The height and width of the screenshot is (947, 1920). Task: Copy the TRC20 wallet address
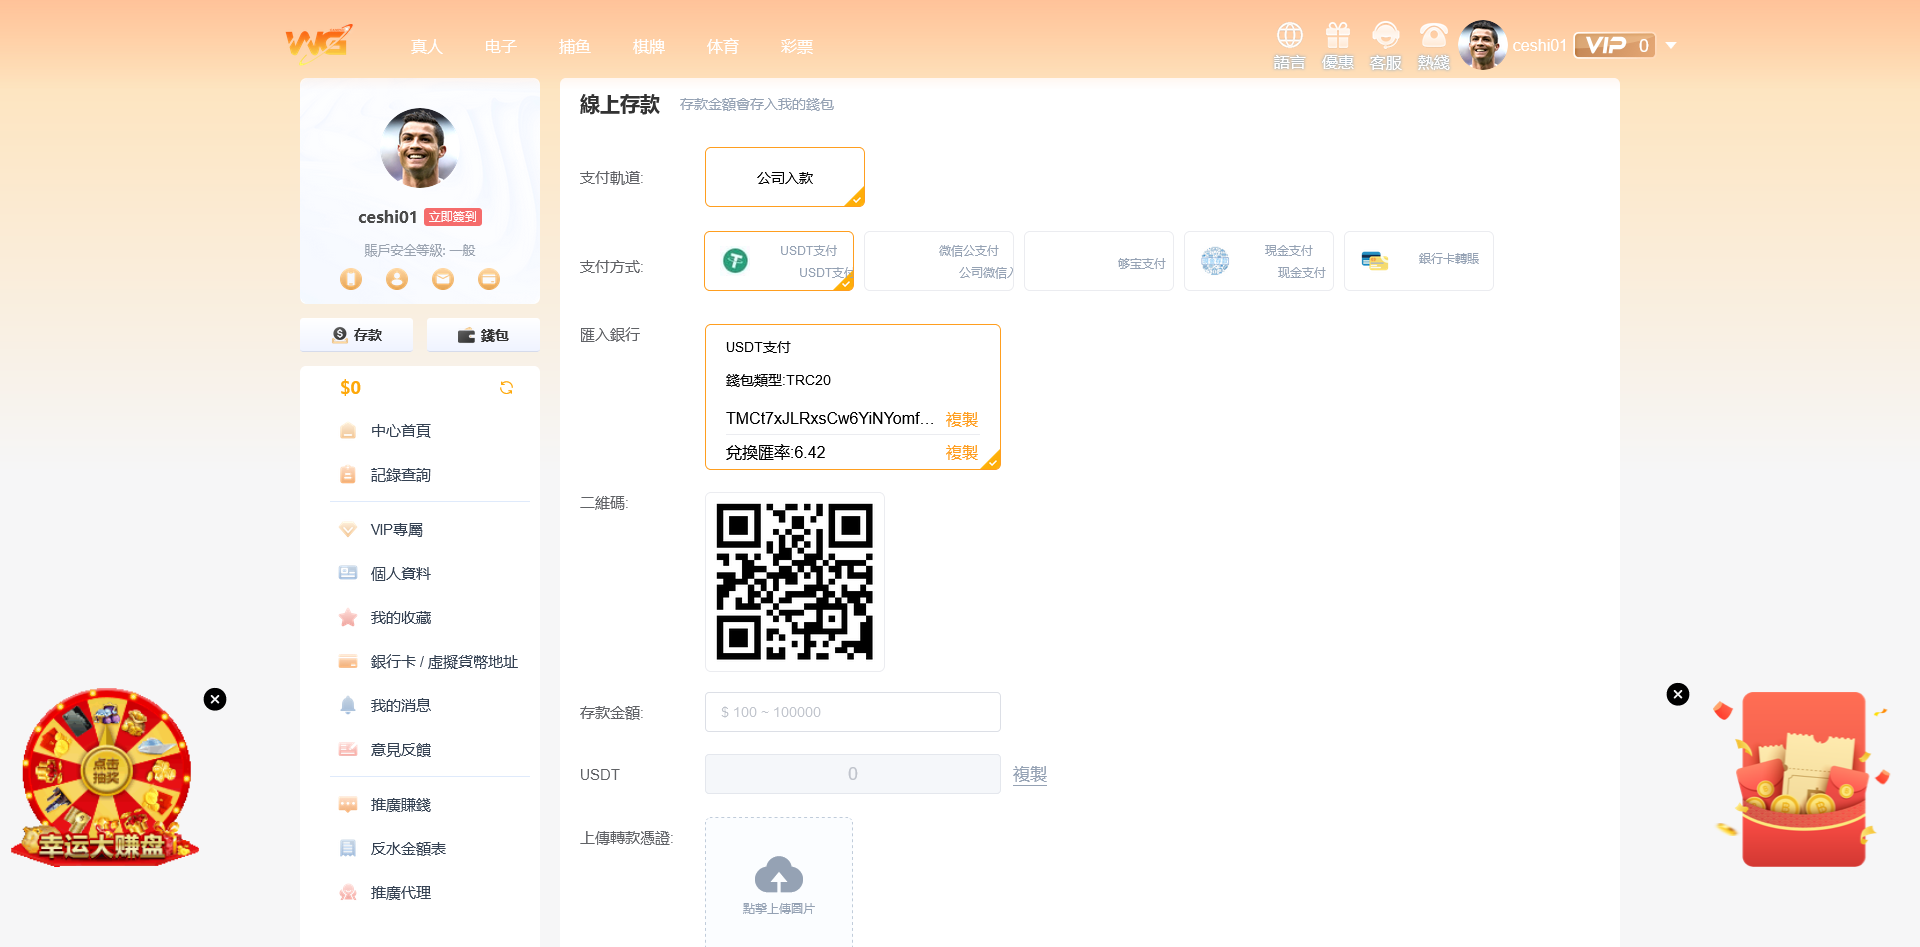point(961,419)
